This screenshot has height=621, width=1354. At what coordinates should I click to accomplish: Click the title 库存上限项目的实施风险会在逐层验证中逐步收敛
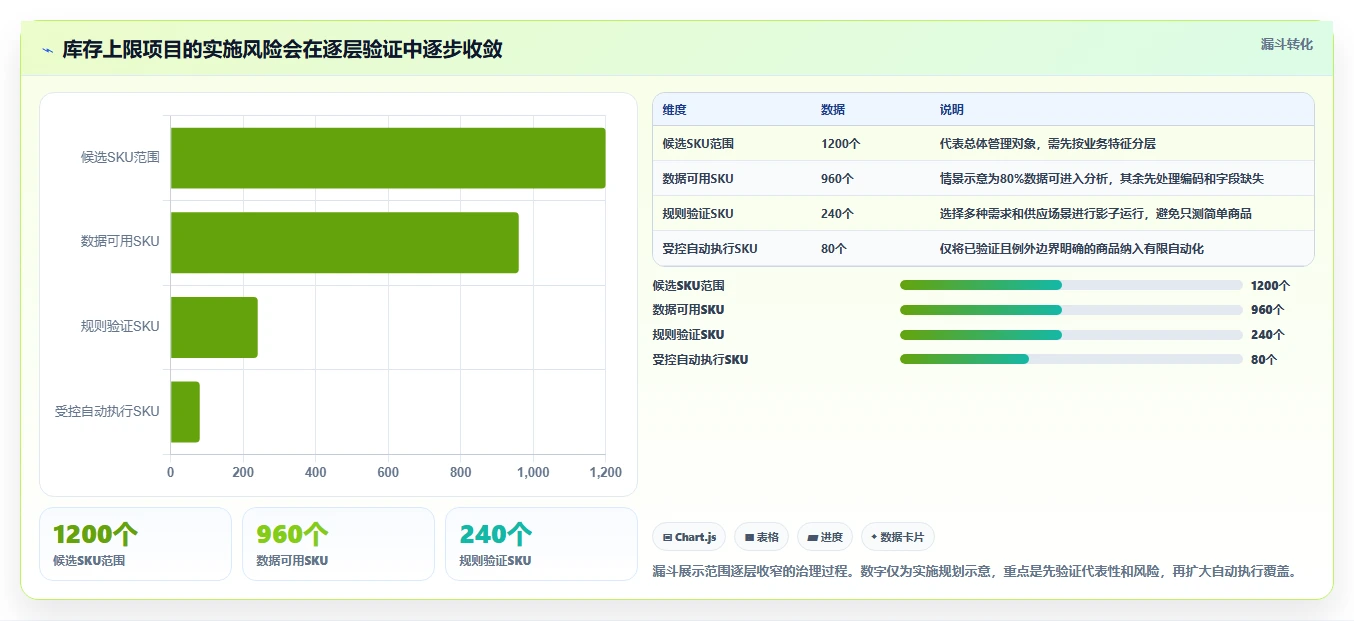[282, 49]
